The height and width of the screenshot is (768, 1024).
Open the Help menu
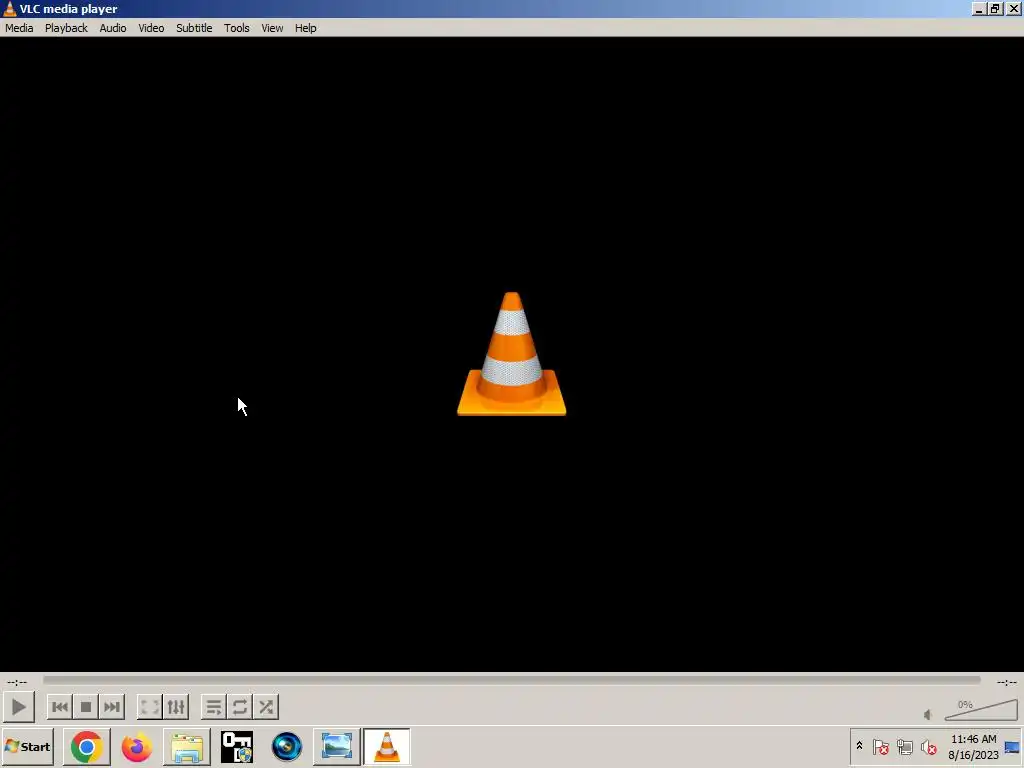306,28
